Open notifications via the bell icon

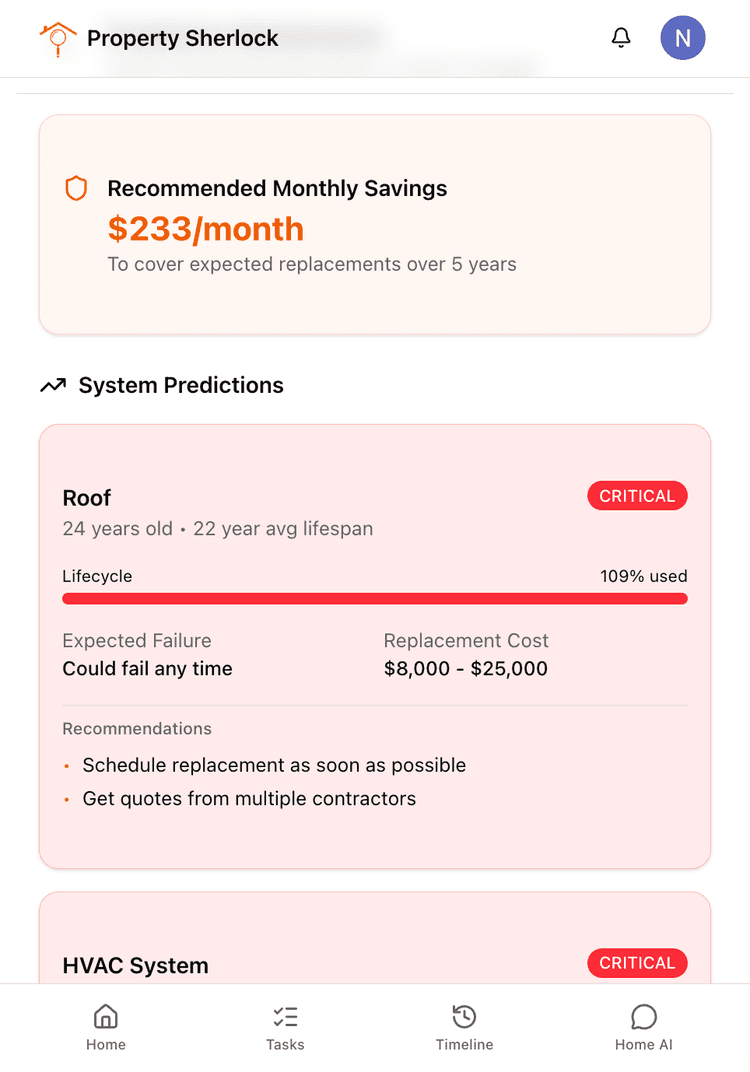(x=621, y=38)
